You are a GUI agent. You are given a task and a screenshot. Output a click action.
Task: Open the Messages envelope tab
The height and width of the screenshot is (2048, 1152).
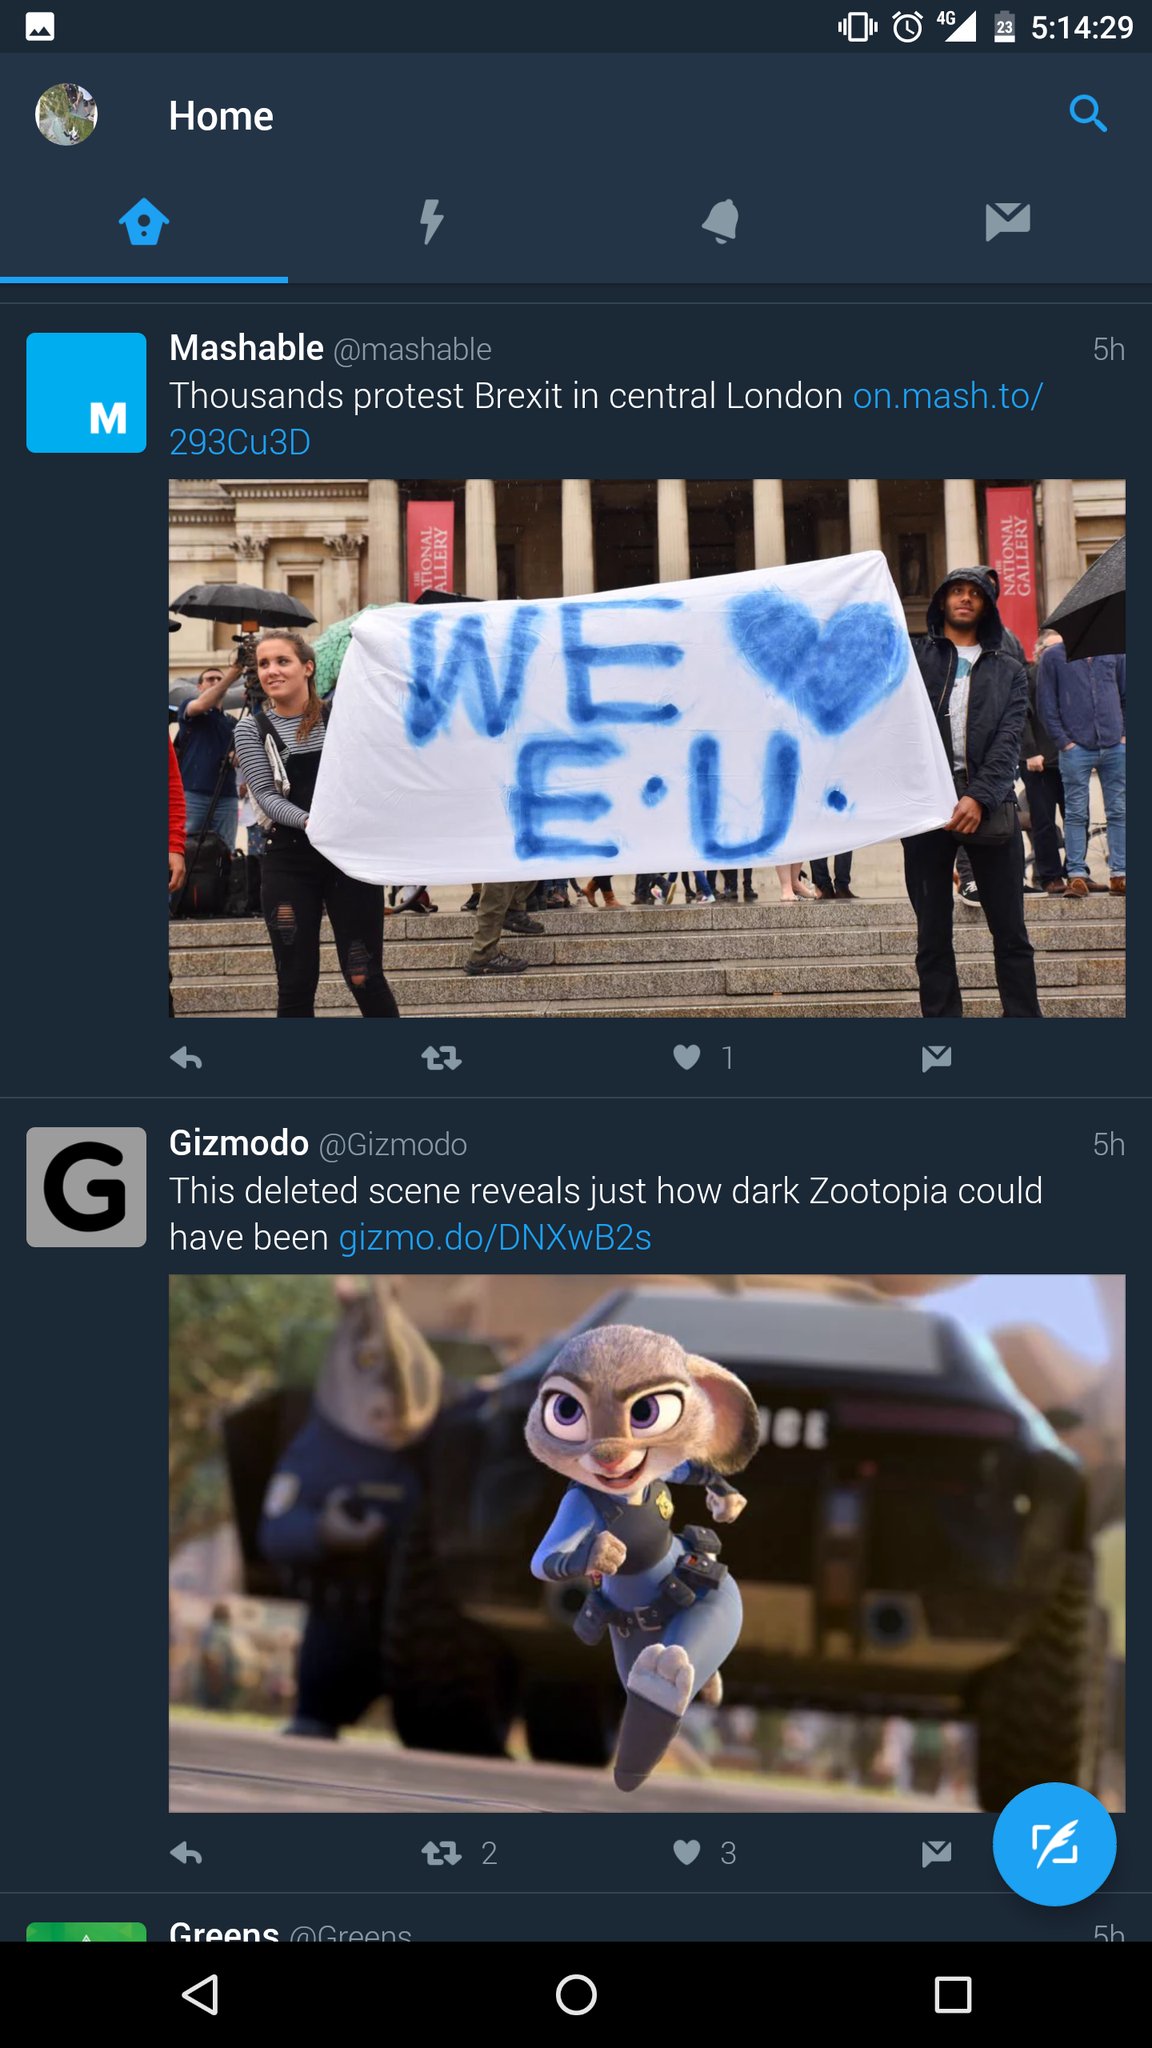pyautogui.click(x=1008, y=221)
